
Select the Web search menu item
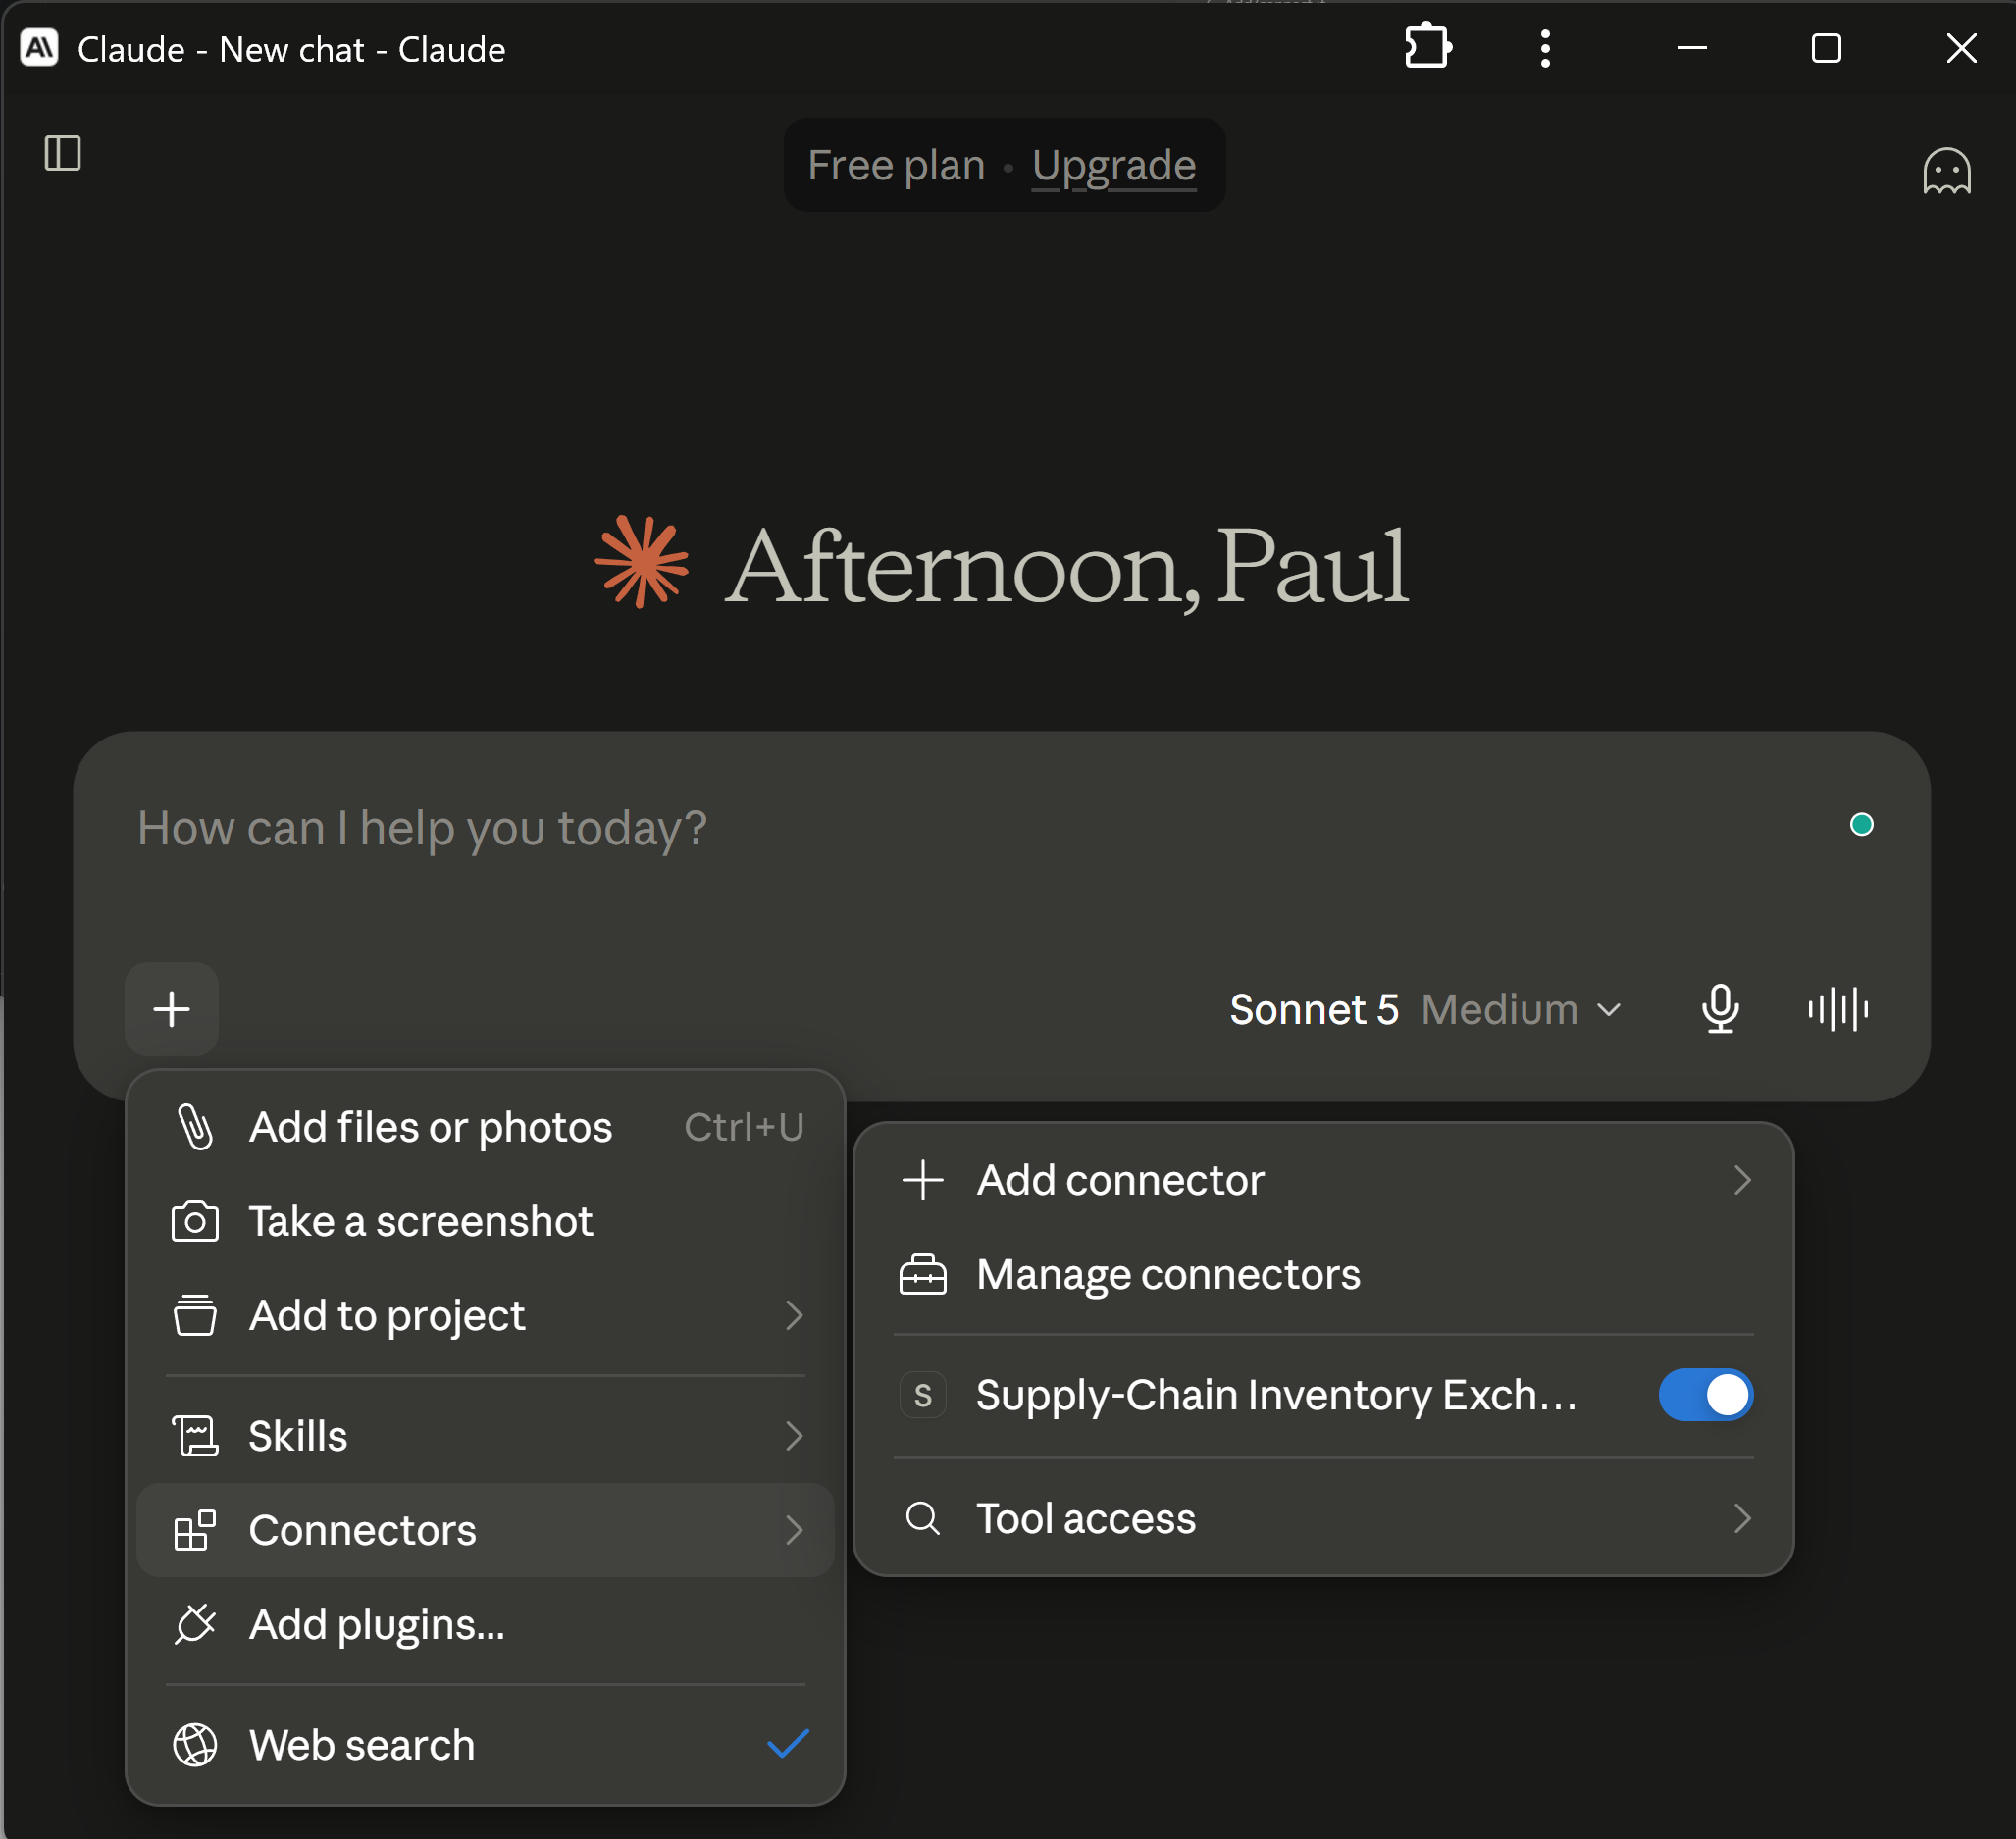pos(485,1745)
